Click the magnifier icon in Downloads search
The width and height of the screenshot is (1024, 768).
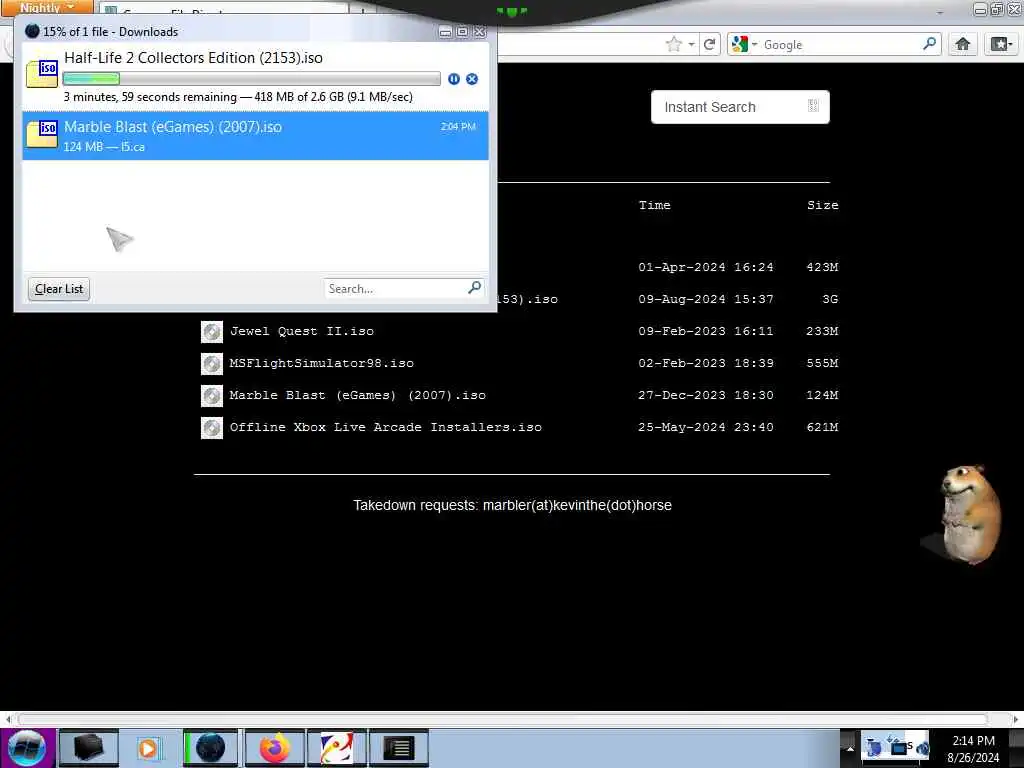[x=475, y=287]
